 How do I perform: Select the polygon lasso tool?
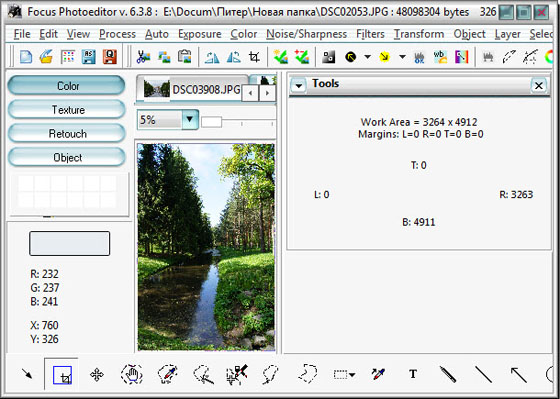(308, 374)
